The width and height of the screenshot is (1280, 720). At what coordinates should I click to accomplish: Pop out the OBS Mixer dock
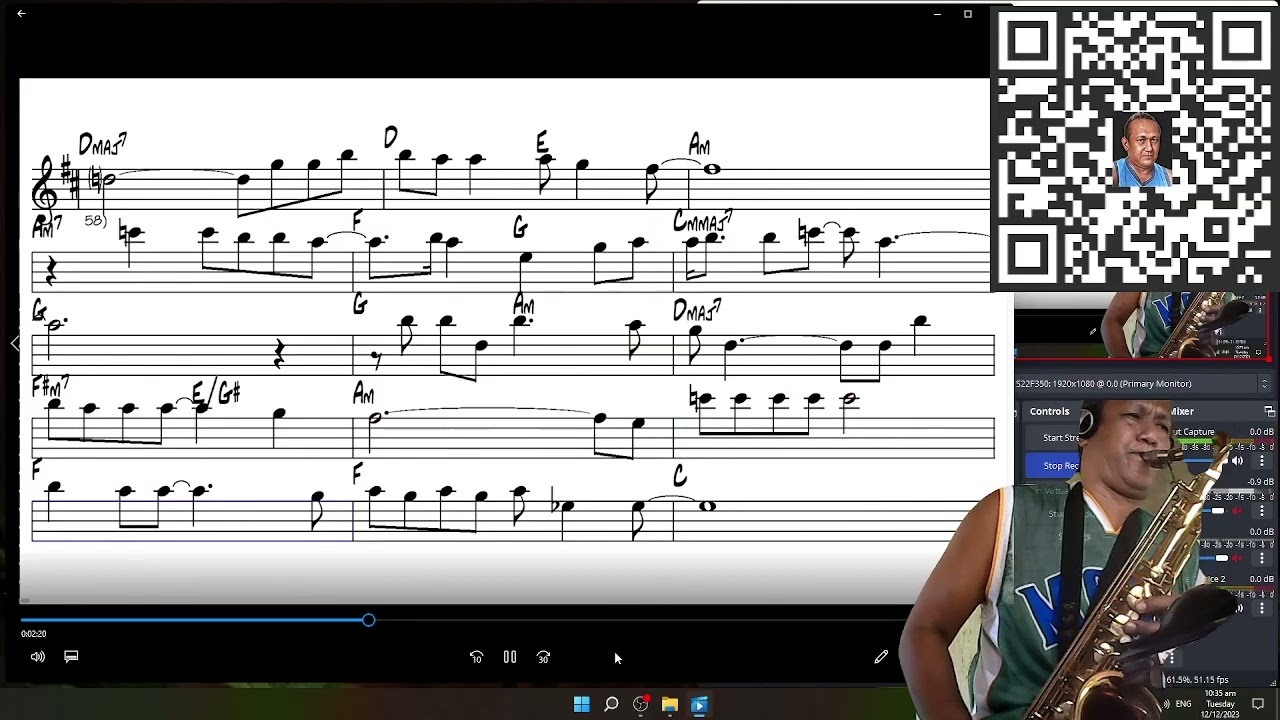[x=1269, y=411]
